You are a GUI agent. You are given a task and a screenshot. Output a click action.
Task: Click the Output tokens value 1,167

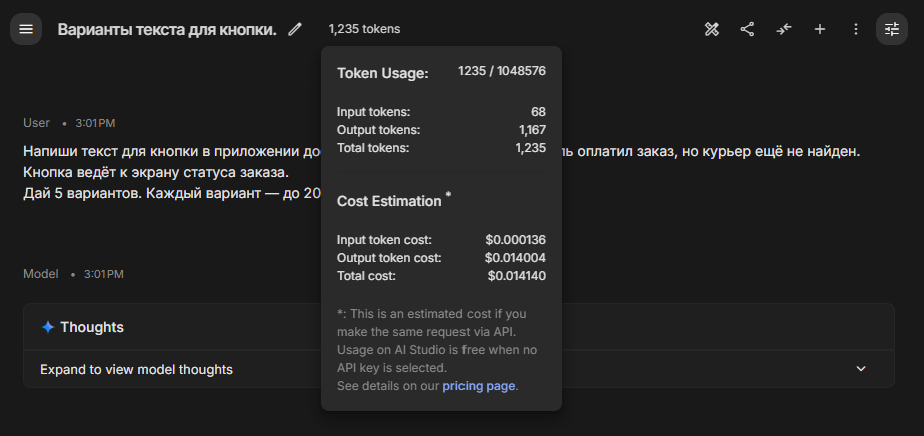[x=533, y=130]
